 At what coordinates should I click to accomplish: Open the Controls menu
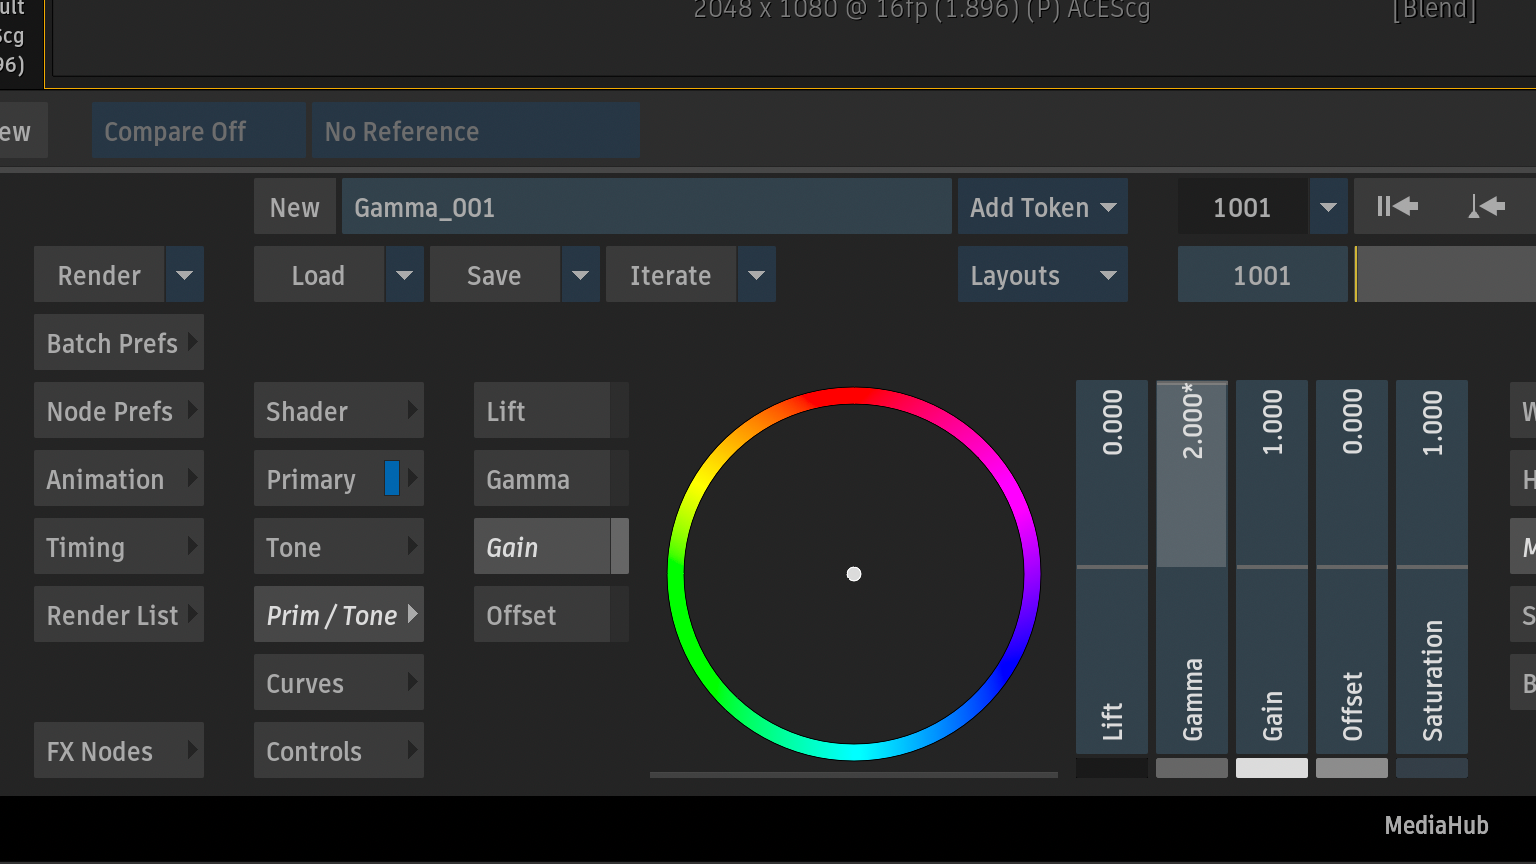click(x=339, y=750)
